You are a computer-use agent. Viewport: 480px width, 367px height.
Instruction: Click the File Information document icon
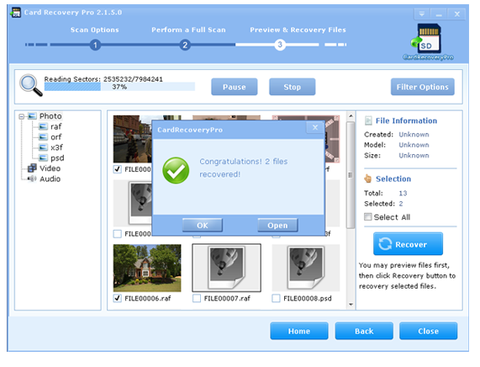(368, 121)
